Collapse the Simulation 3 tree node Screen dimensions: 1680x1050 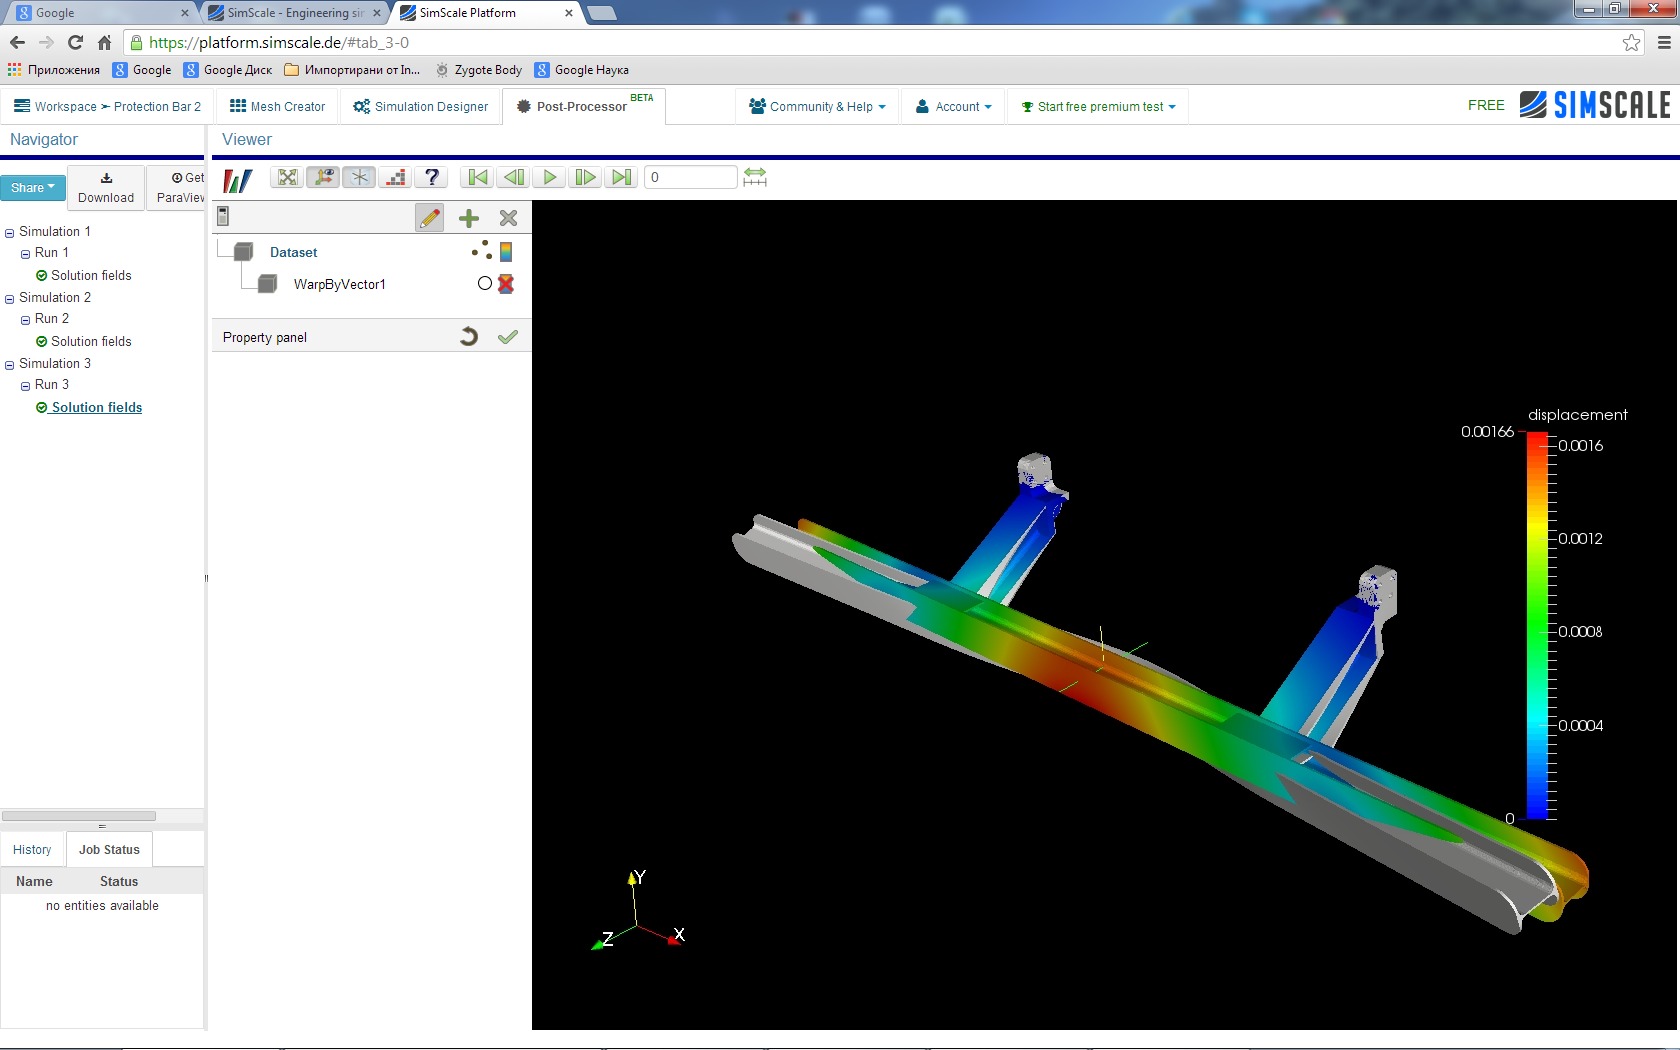10,365
